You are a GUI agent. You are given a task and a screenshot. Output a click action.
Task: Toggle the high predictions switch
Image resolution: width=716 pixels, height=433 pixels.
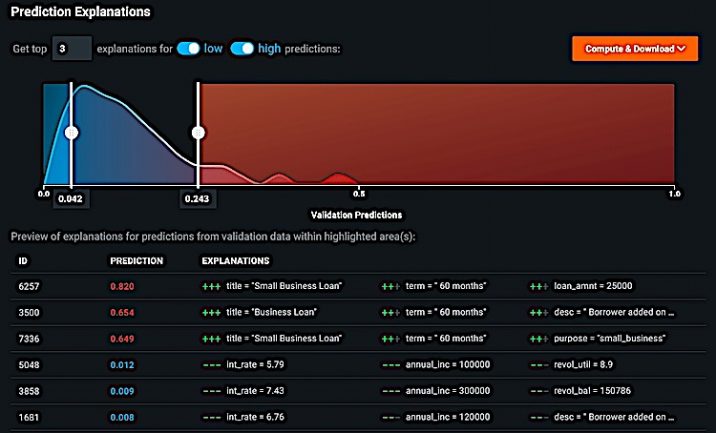coord(241,48)
